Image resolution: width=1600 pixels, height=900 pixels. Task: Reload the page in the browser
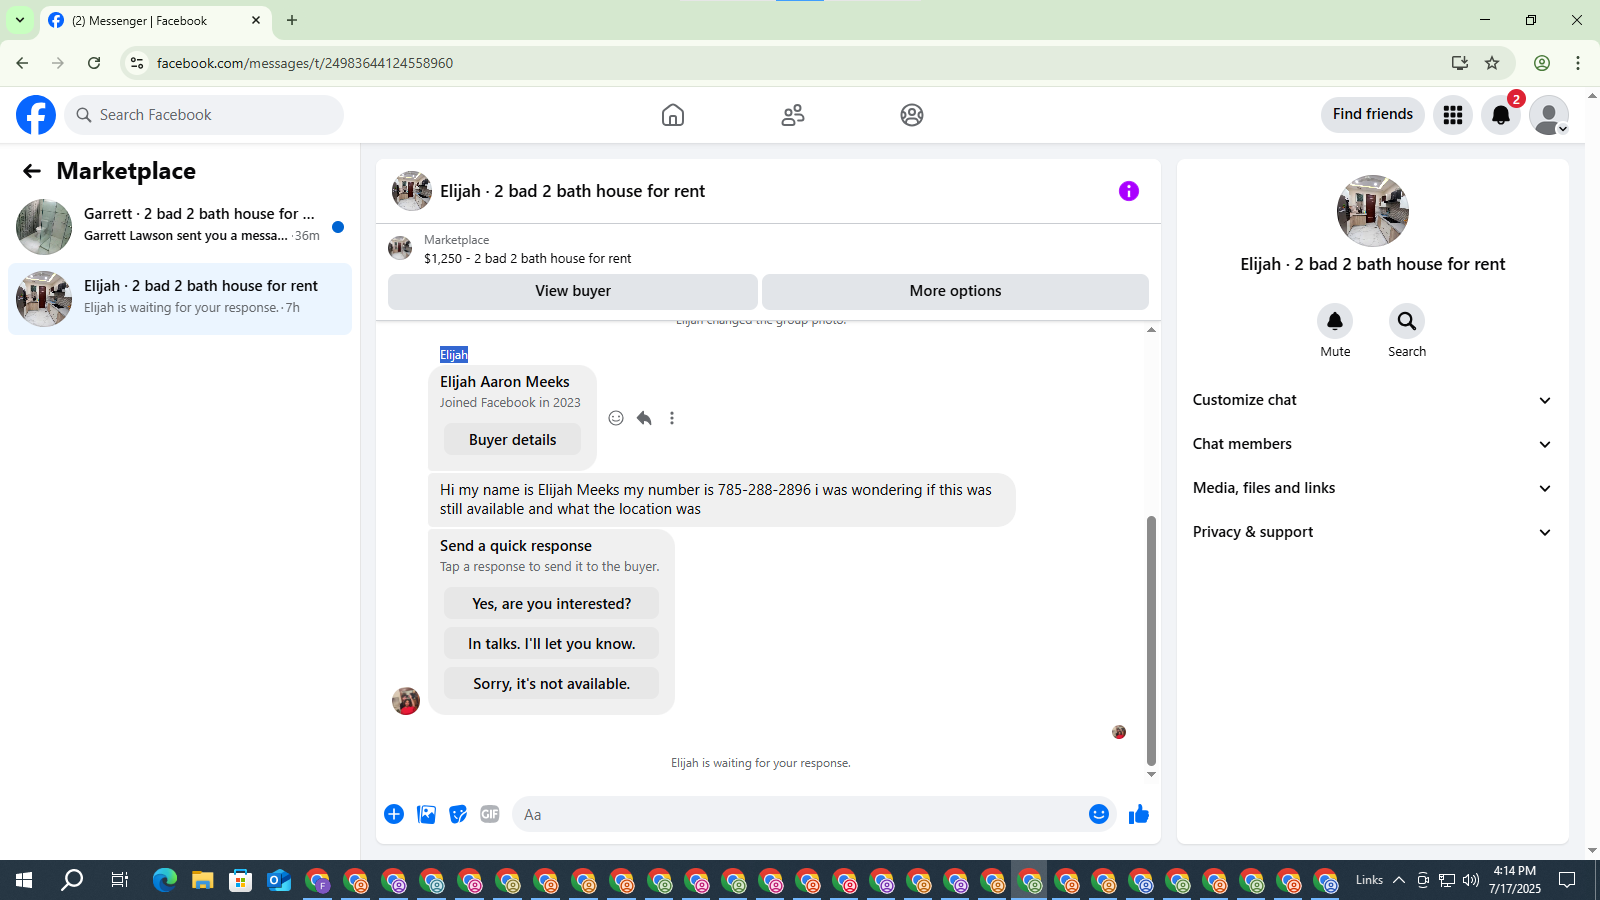pyautogui.click(x=94, y=63)
